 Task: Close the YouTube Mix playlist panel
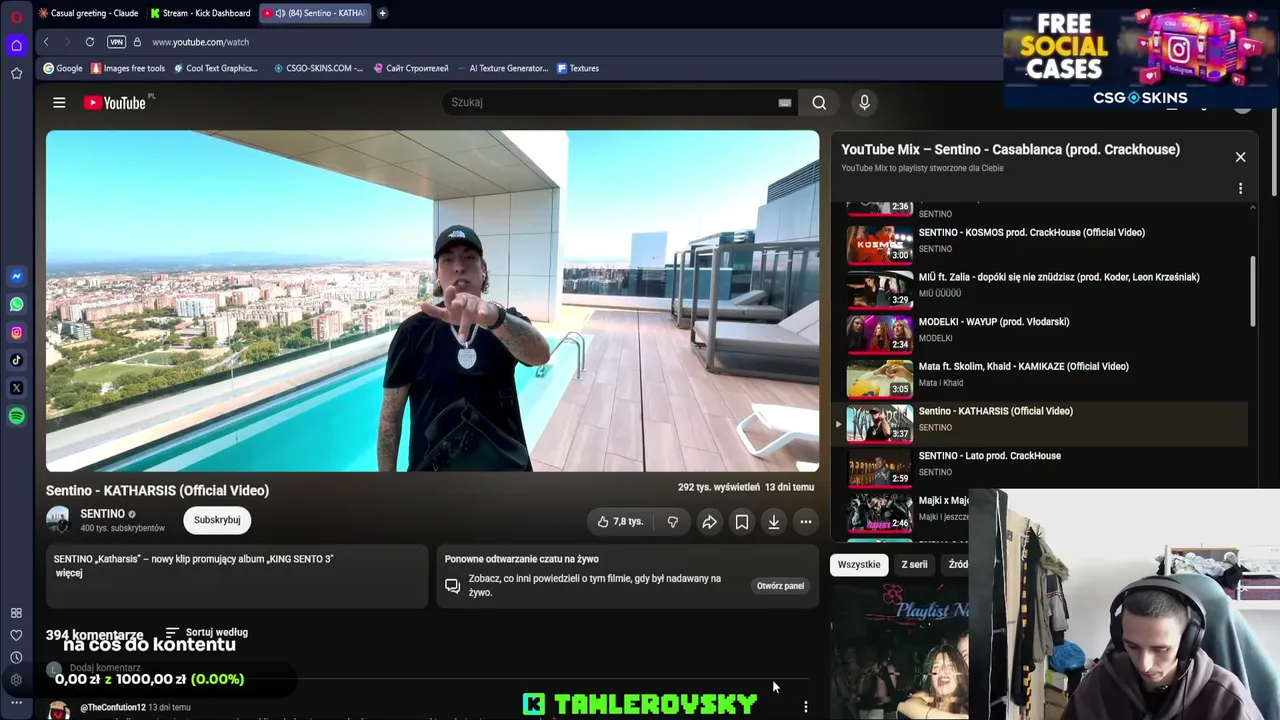1241,157
